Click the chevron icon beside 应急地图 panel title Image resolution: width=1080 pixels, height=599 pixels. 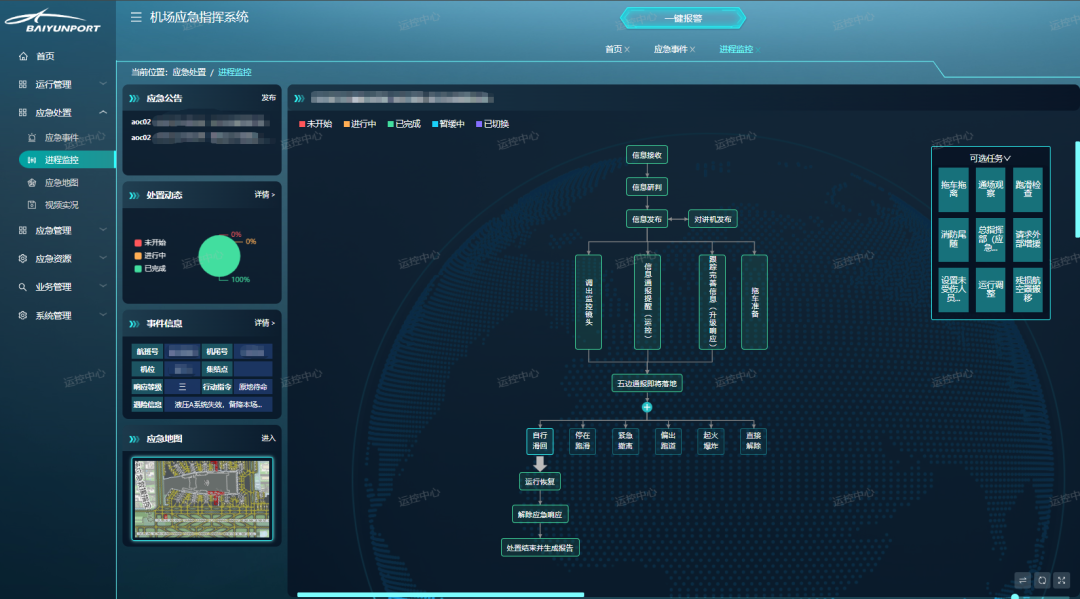[x=134, y=439]
